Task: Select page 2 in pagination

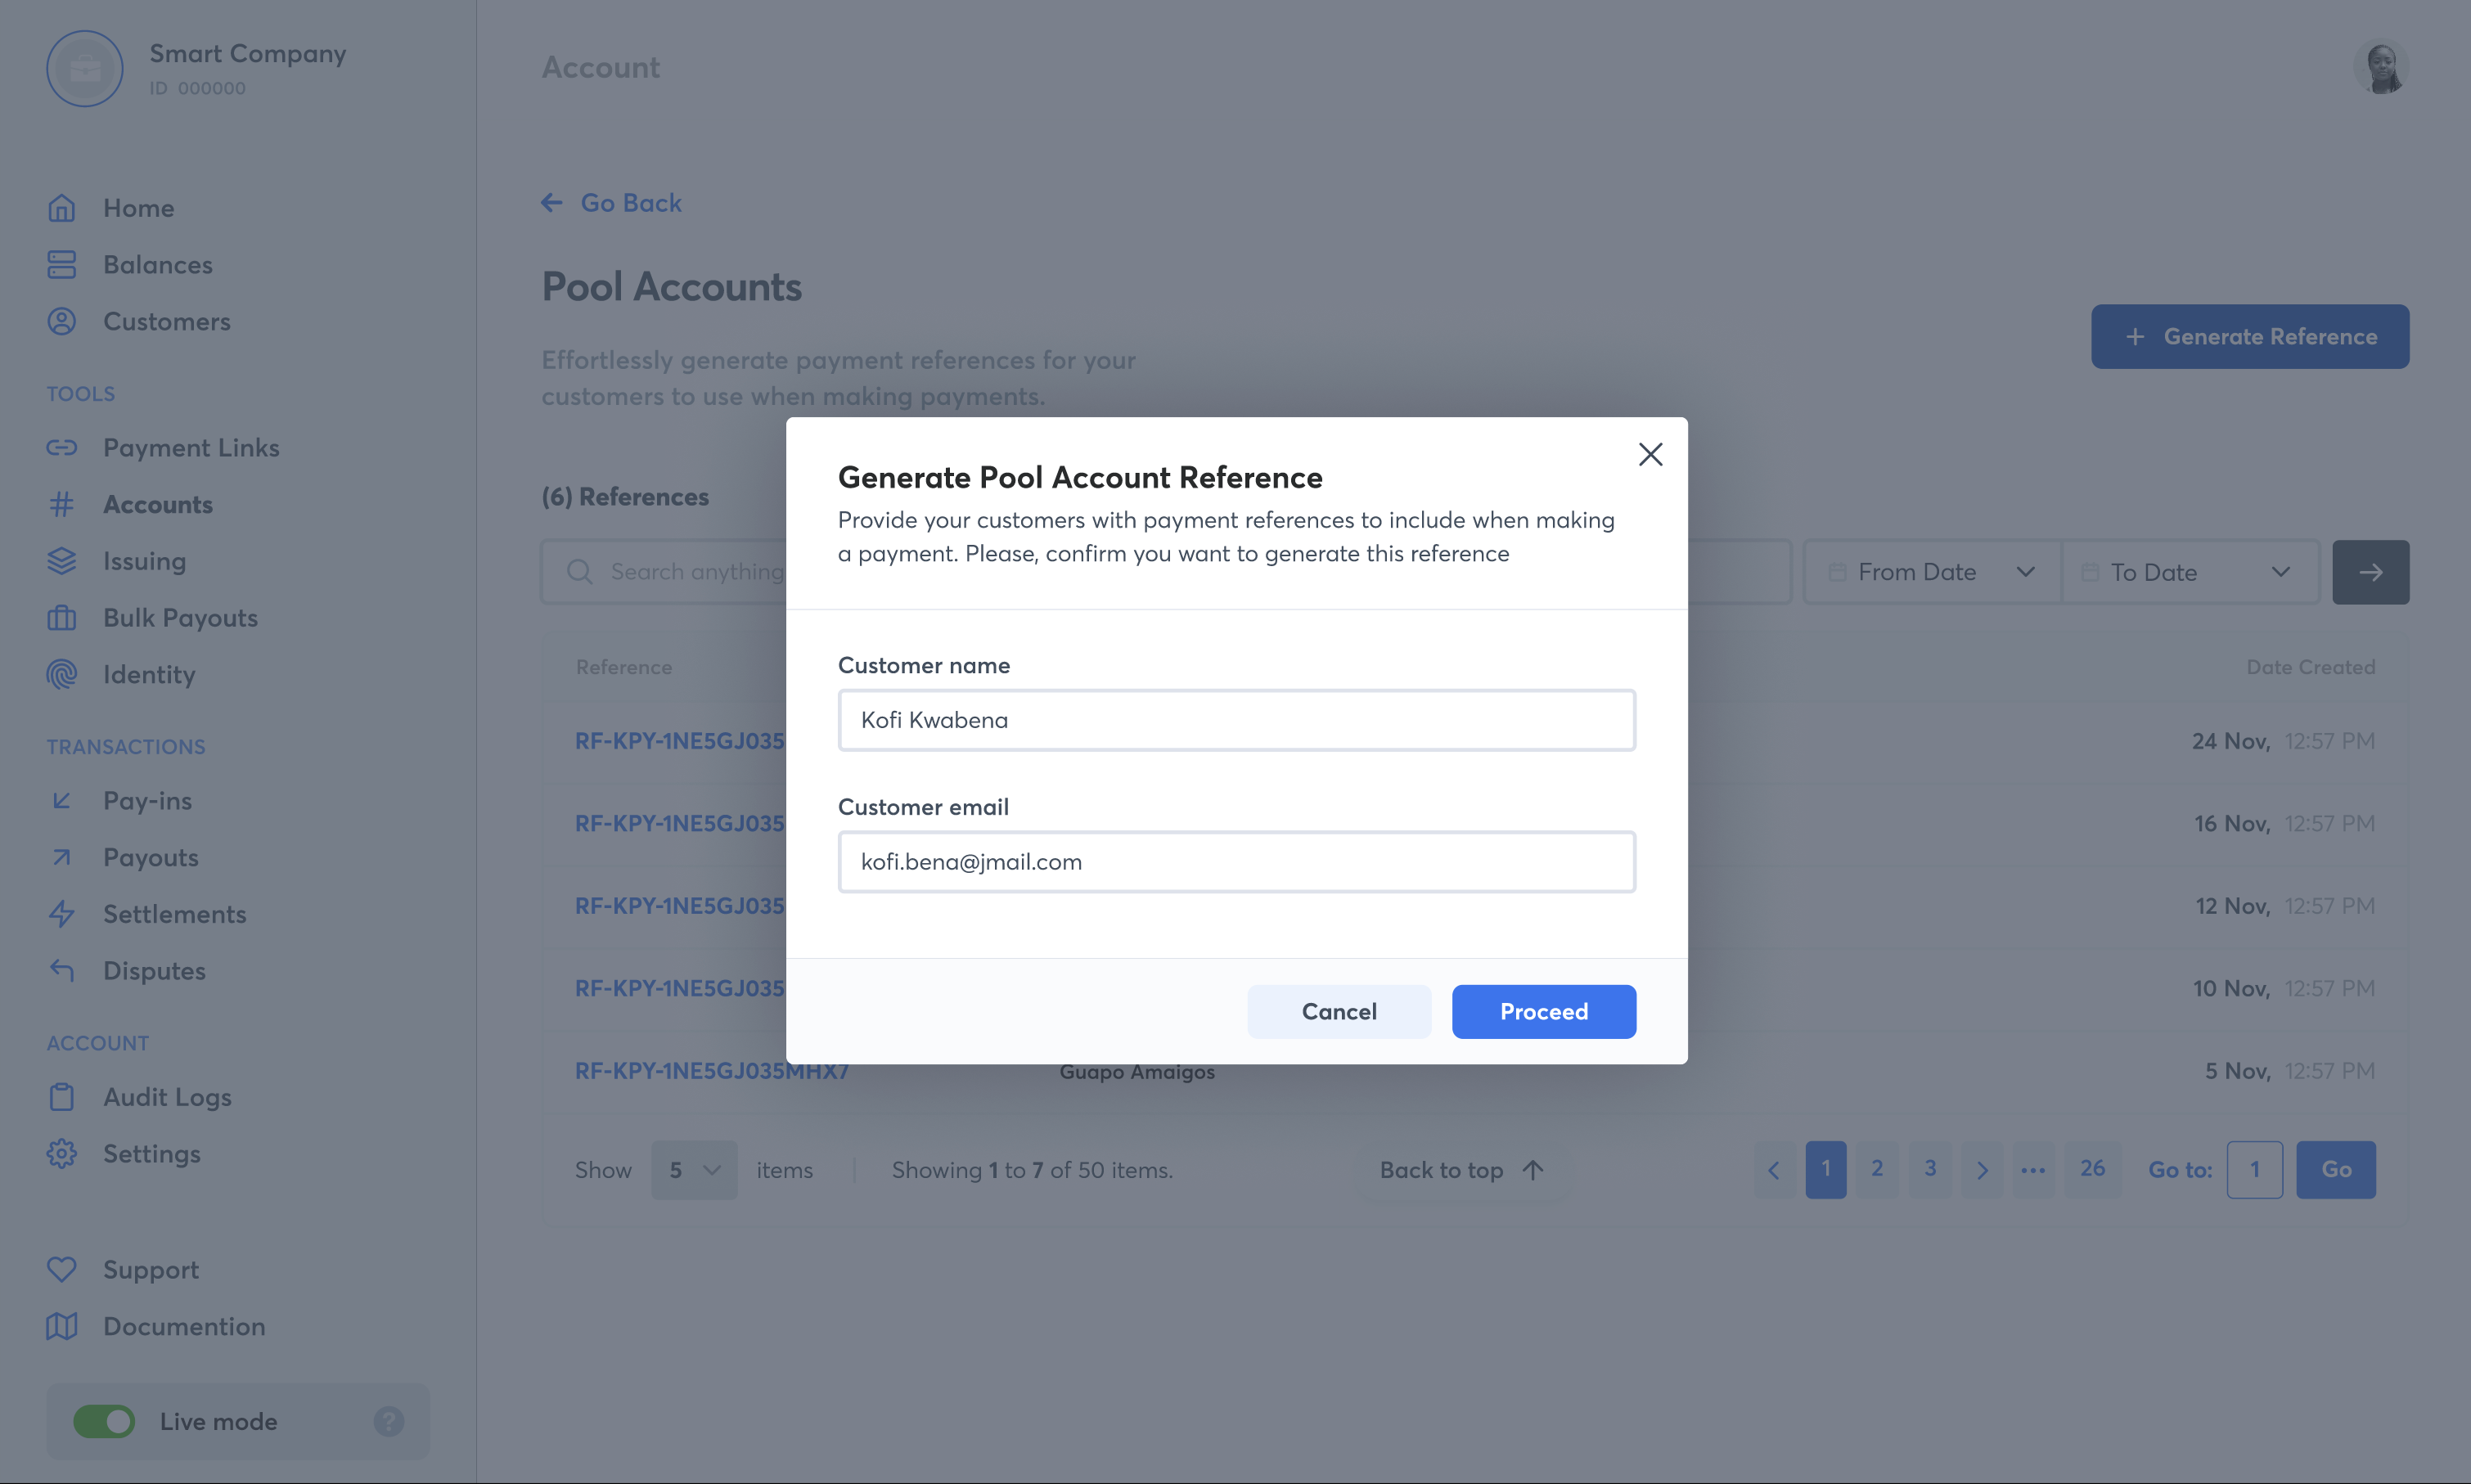Action: [x=1877, y=1170]
